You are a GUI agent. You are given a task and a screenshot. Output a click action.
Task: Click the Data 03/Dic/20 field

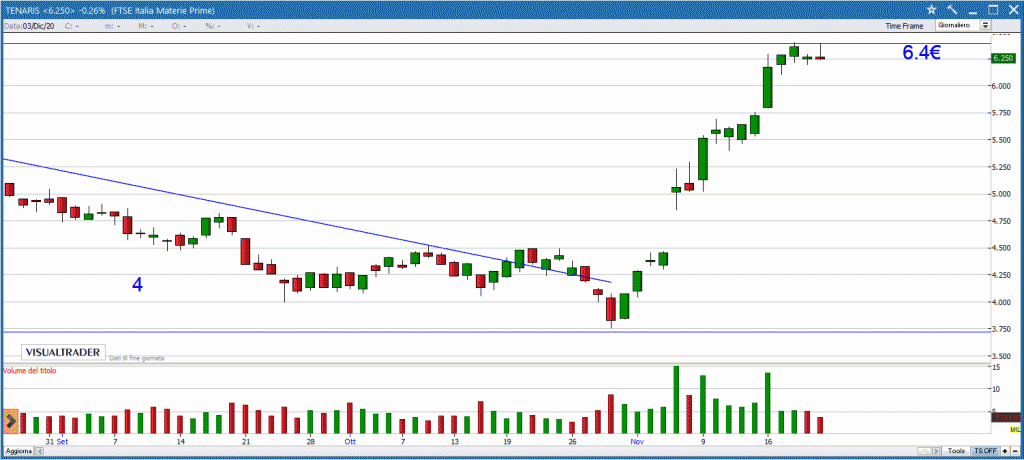[29, 25]
